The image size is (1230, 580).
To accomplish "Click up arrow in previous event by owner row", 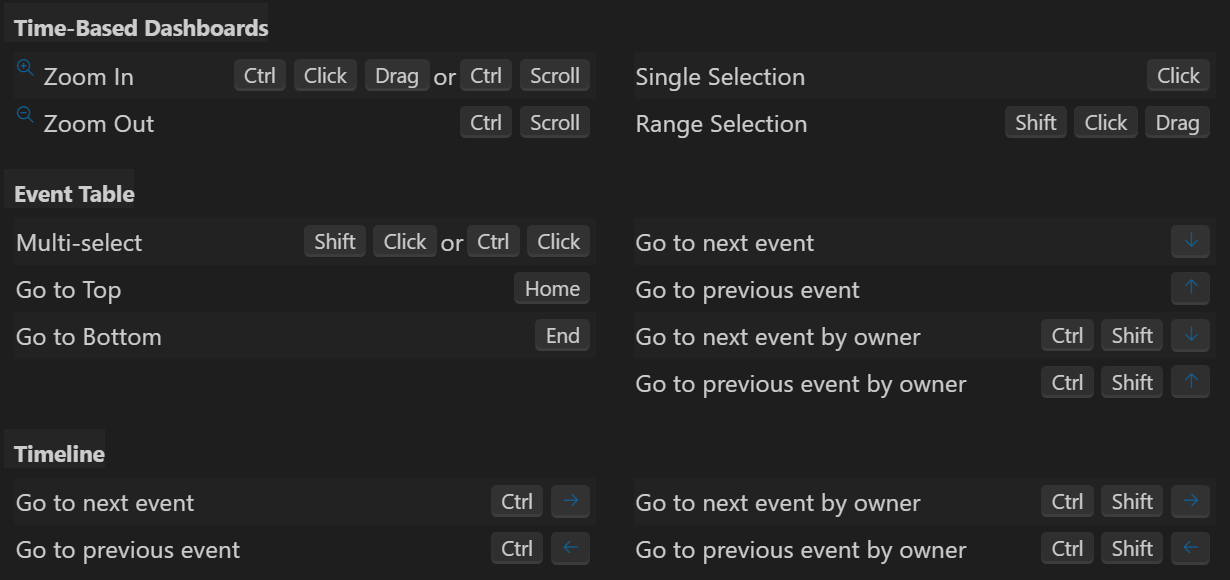I will (1190, 383).
